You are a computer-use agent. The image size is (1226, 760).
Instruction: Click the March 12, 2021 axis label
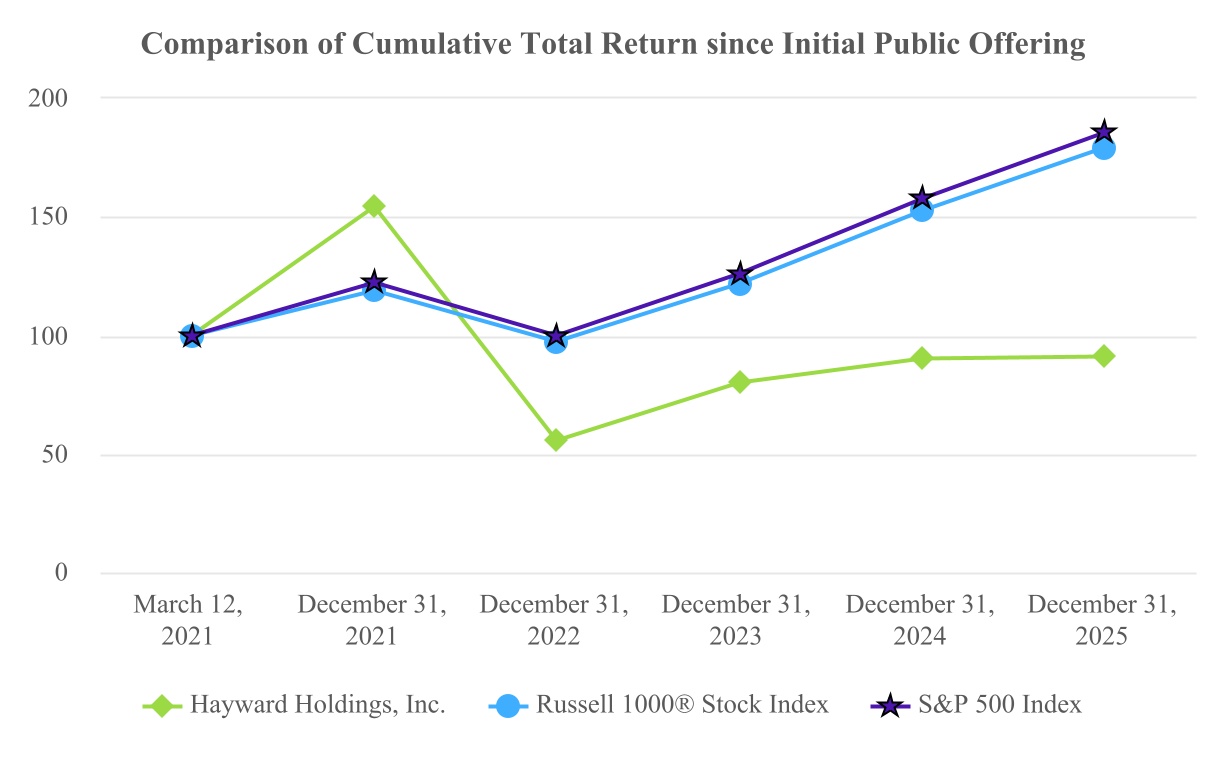(190, 621)
